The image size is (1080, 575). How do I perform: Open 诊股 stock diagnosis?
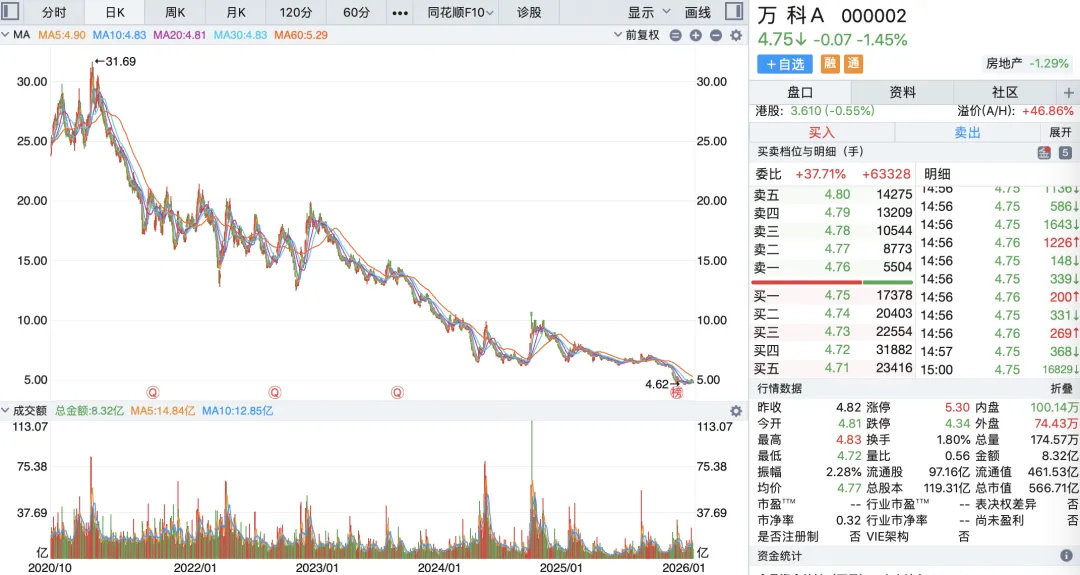tap(529, 12)
